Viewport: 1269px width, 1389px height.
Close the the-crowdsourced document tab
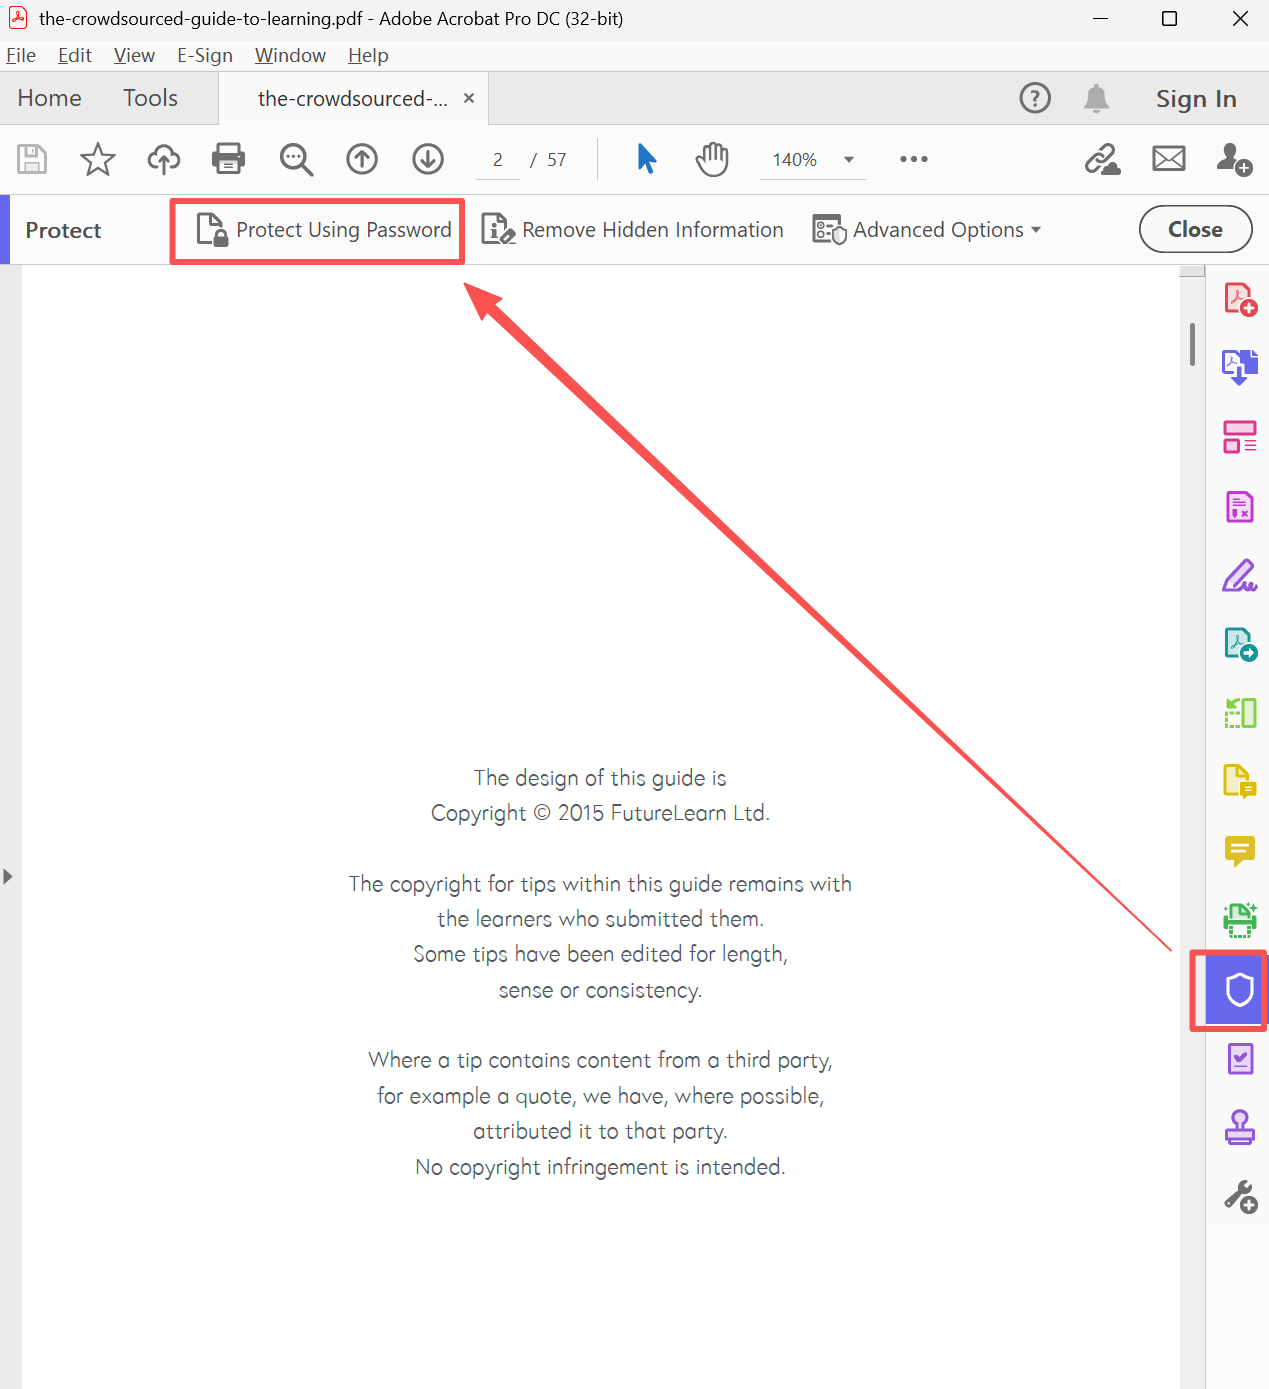pos(469,98)
